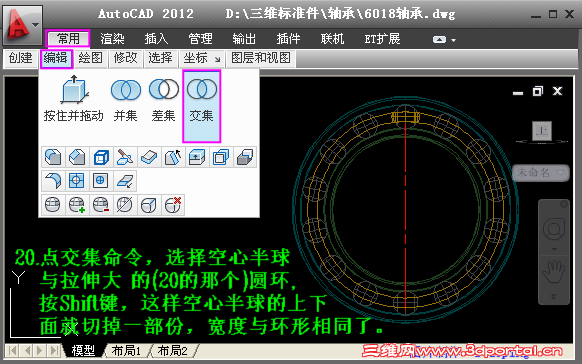Expand the 编辑 panel
The width and height of the screenshot is (582, 364).
point(56,58)
